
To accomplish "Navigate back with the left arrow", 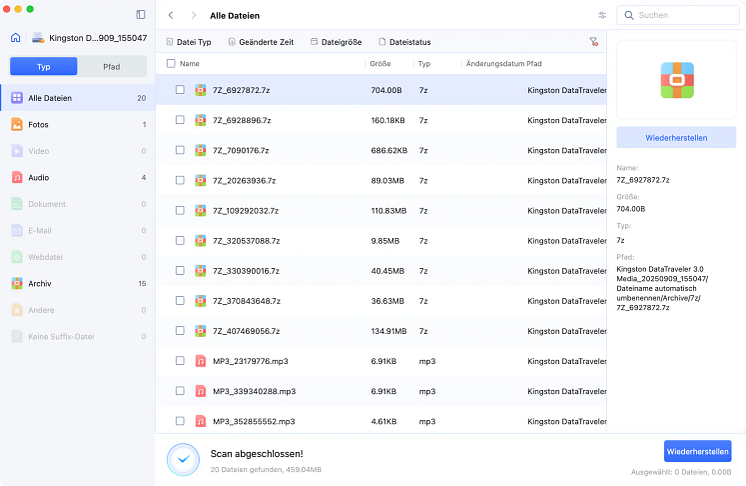I will pos(171,15).
